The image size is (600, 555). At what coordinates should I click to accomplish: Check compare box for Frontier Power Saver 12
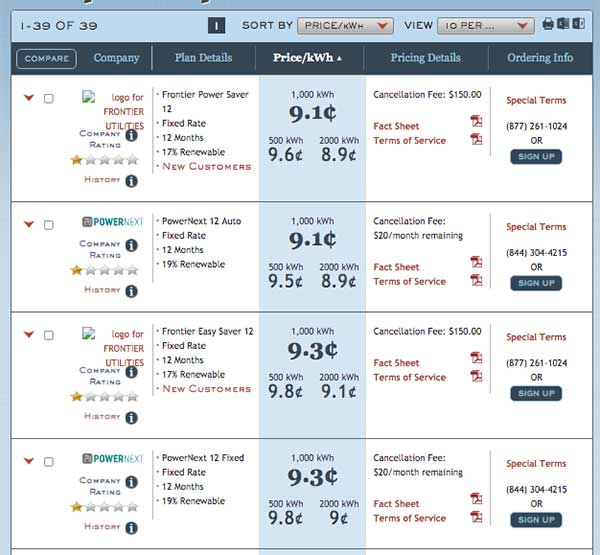tap(49, 98)
